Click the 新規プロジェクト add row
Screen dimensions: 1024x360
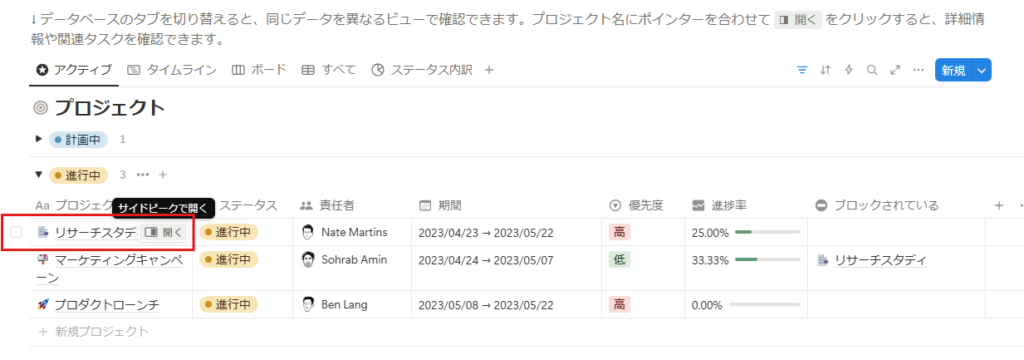(94, 332)
